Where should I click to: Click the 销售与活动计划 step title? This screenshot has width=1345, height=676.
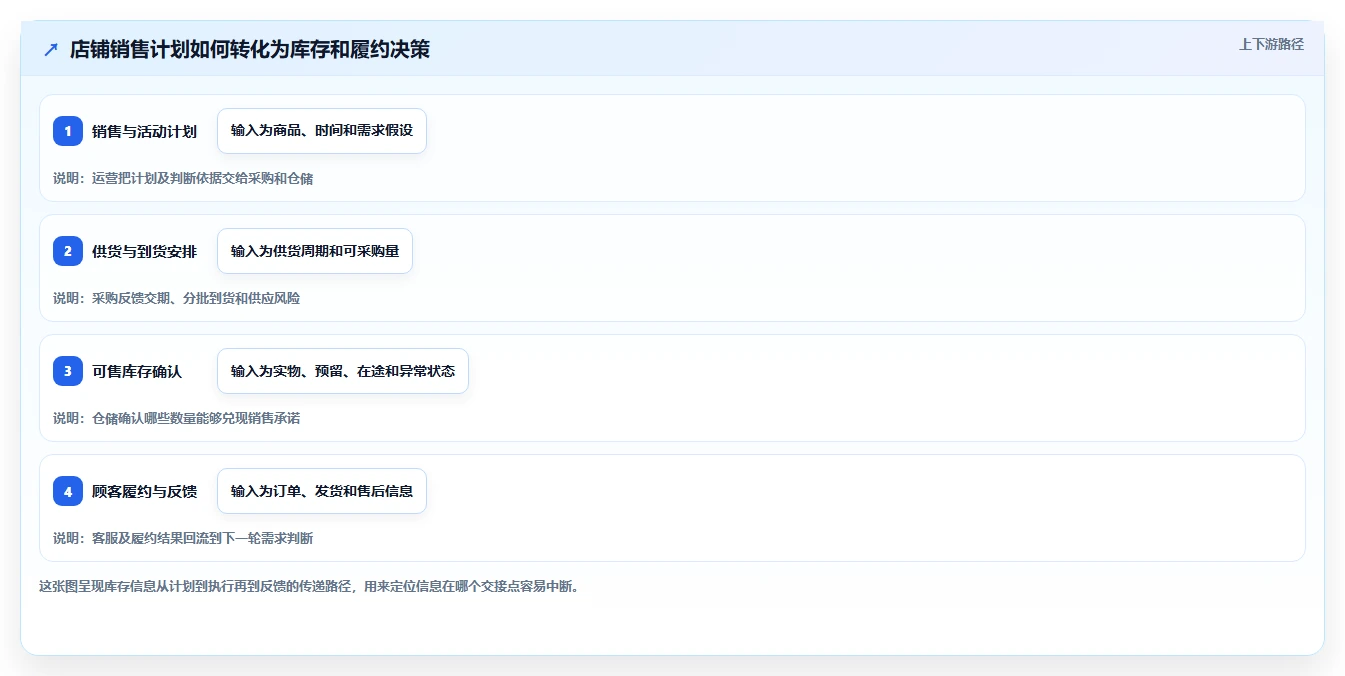pos(144,131)
